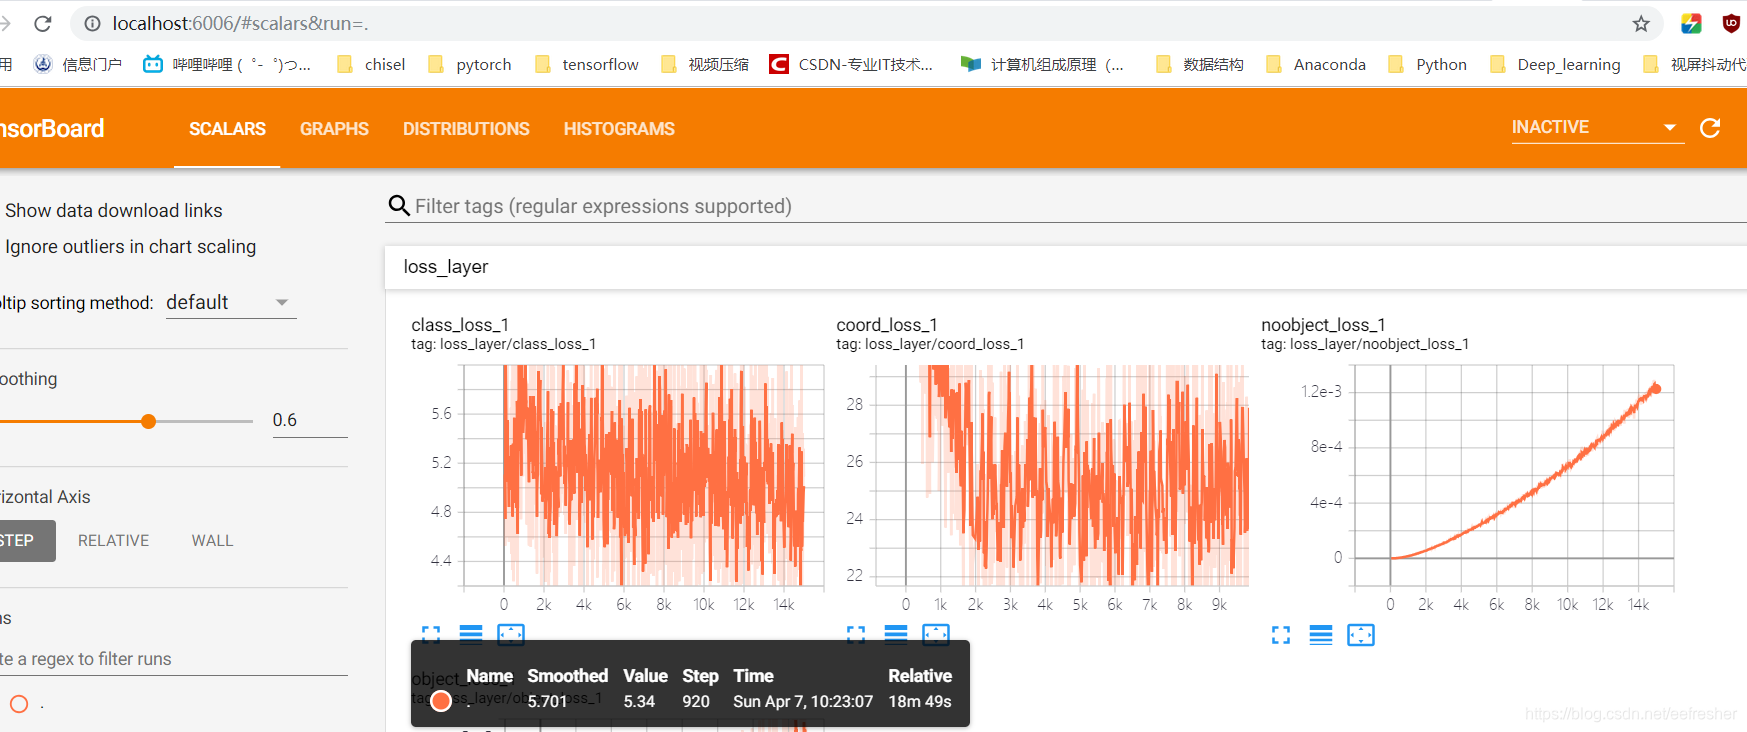Collapse the loss_layer category section
The width and height of the screenshot is (1747, 732).
coord(1065,267)
